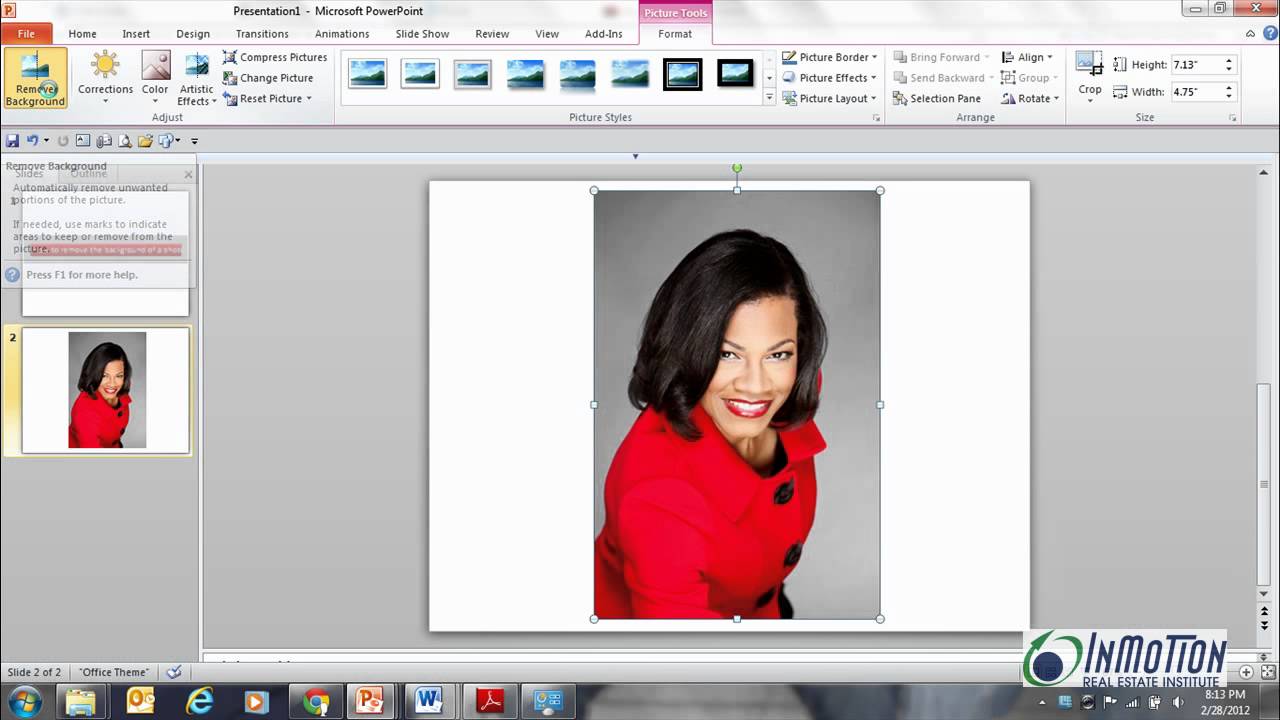Switch to the Insert tab
1280x720 pixels.
[136, 34]
